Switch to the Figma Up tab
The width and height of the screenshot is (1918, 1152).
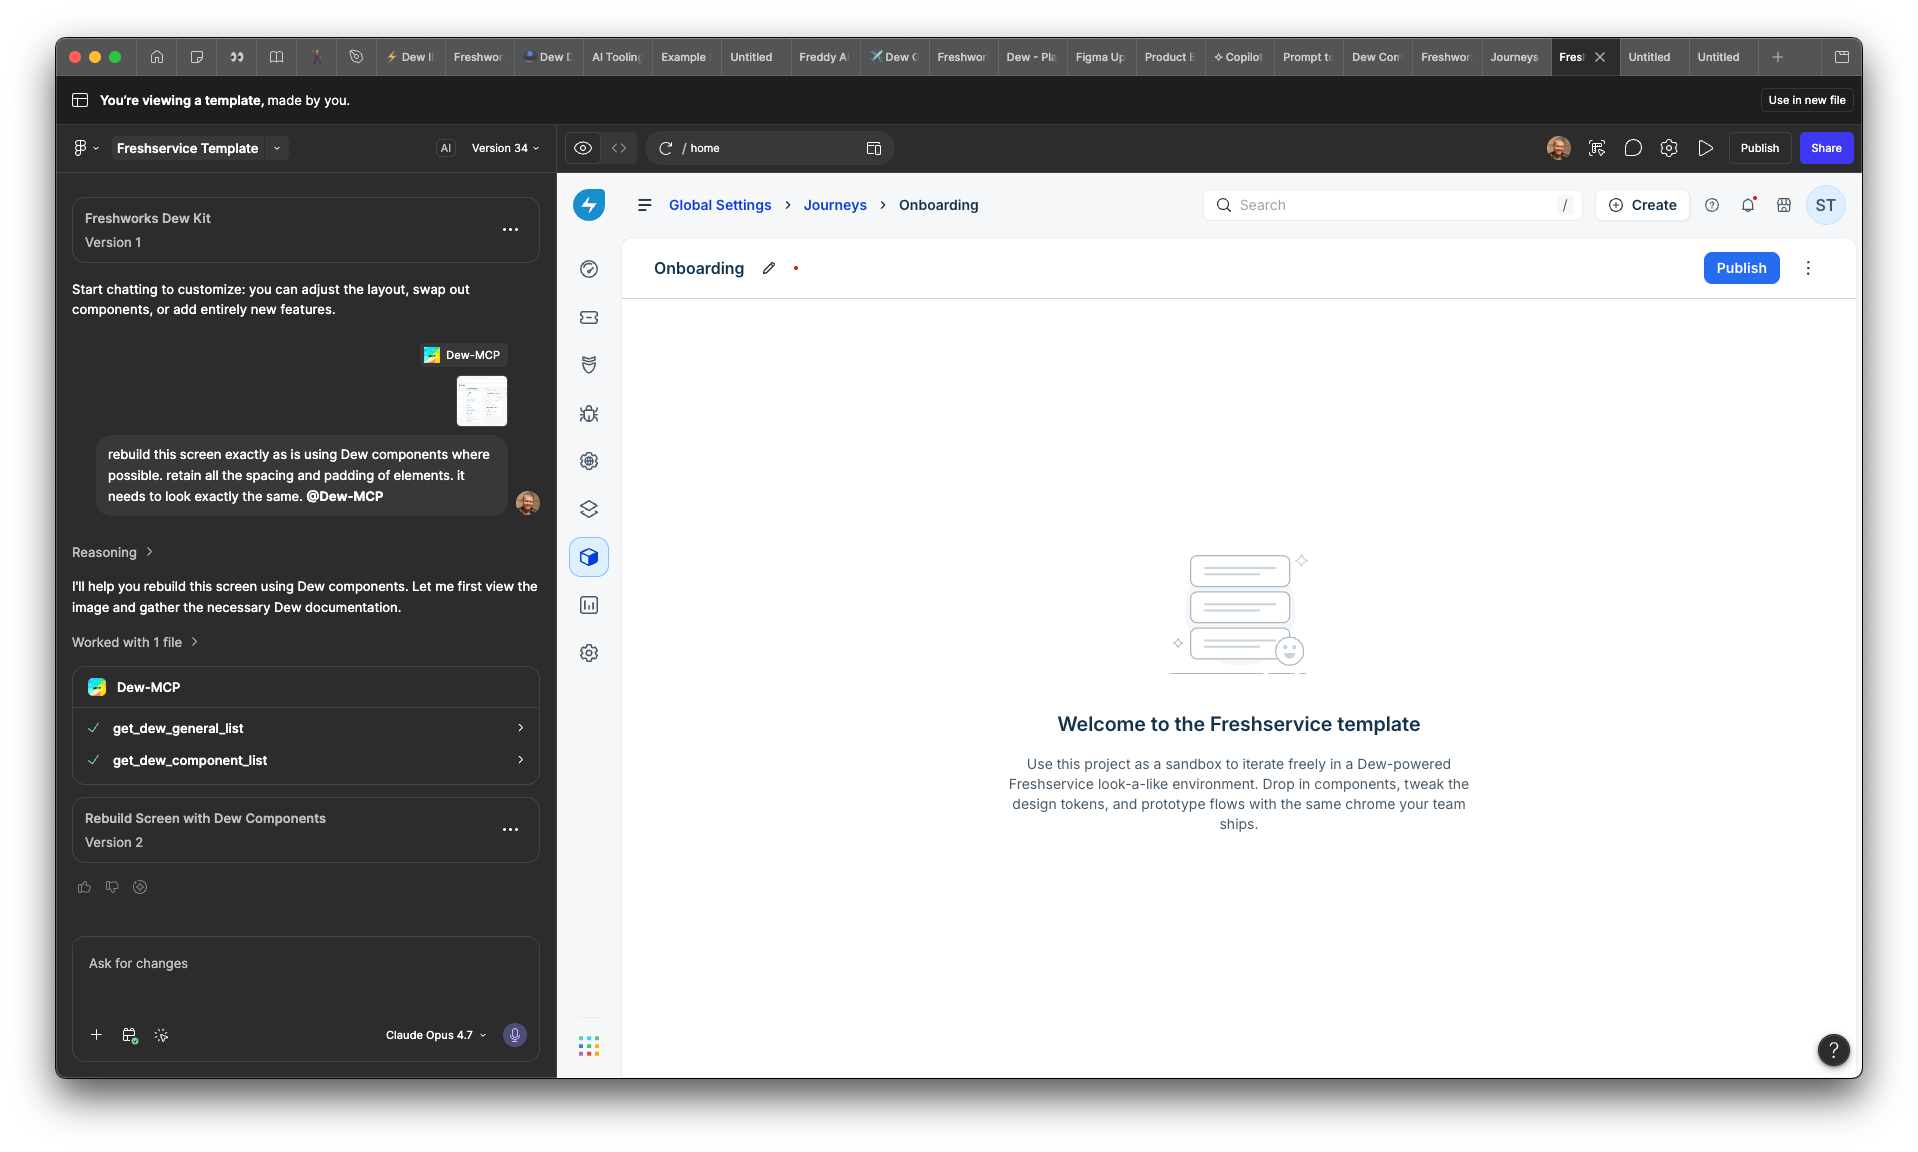point(1100,57)
